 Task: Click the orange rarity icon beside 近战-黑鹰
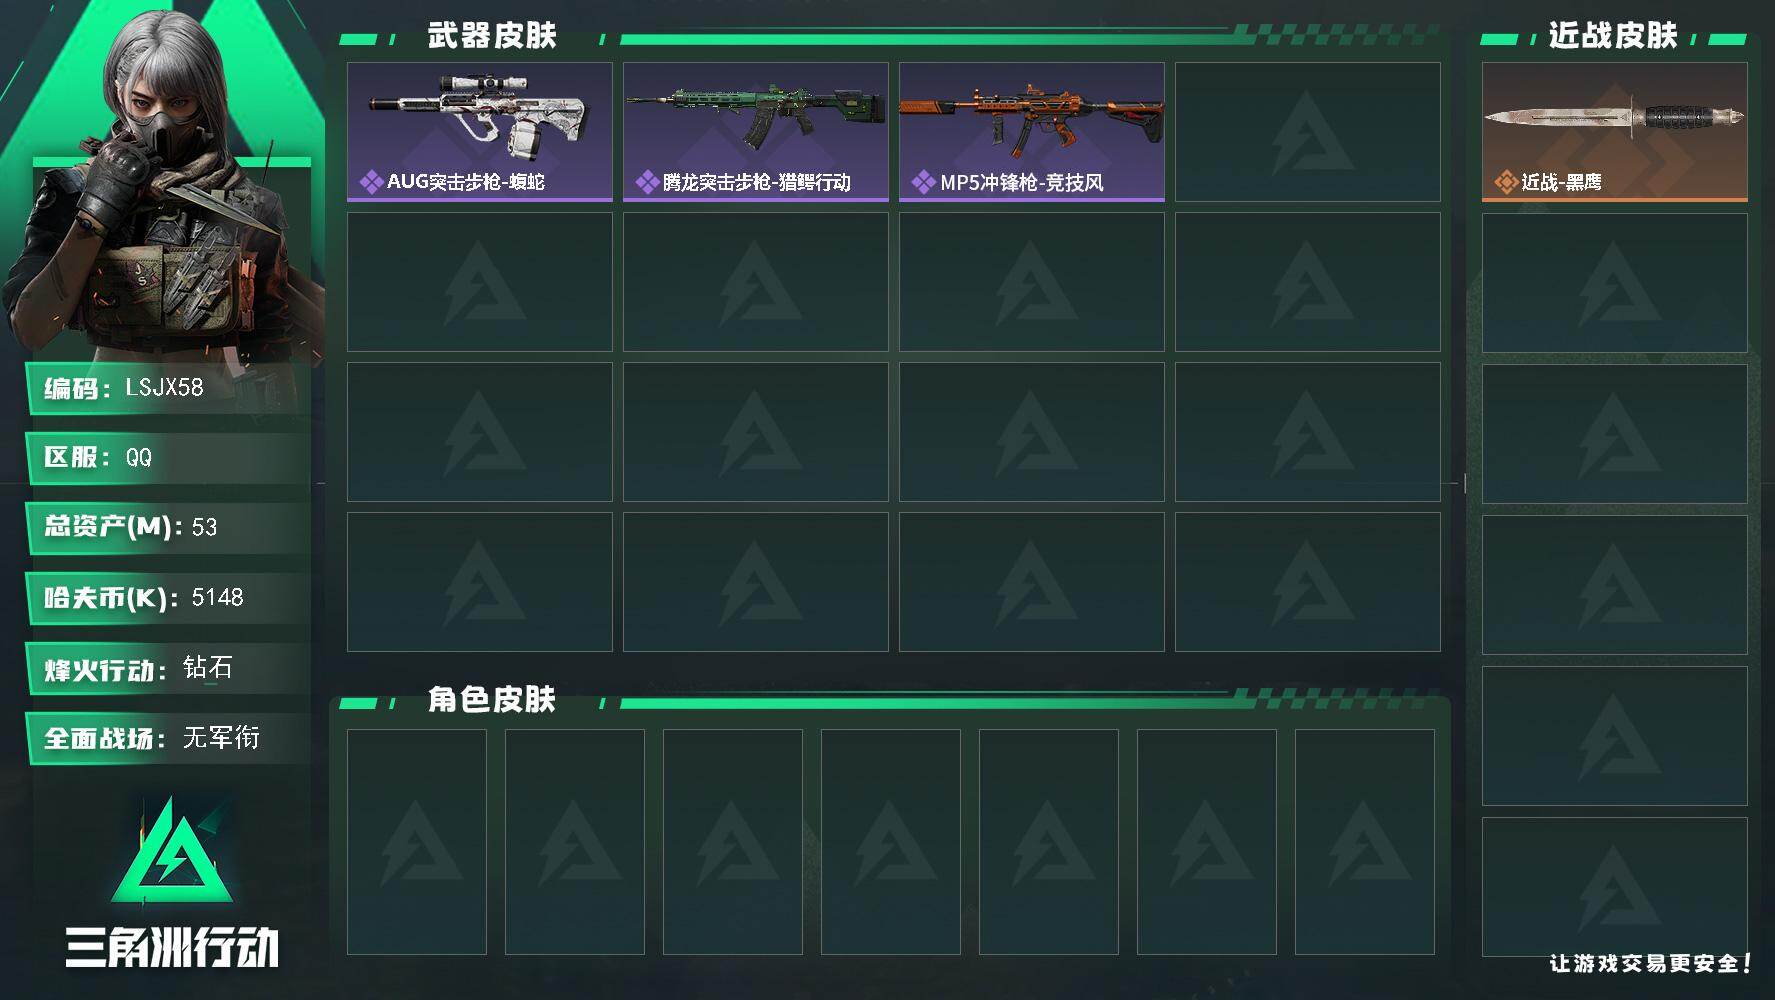click(1506, 182)
